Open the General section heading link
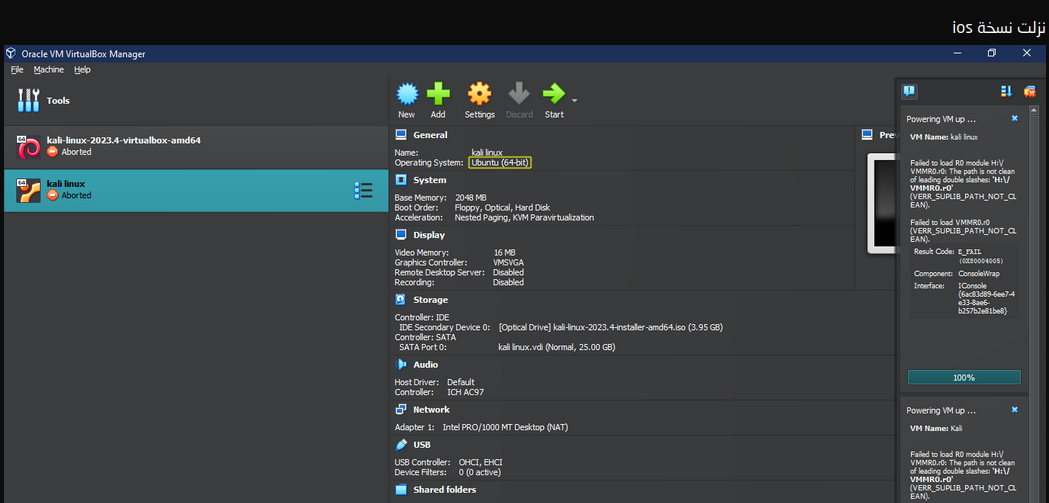The width and height of the screenshot is (1049, 503). tap(430, 135)
